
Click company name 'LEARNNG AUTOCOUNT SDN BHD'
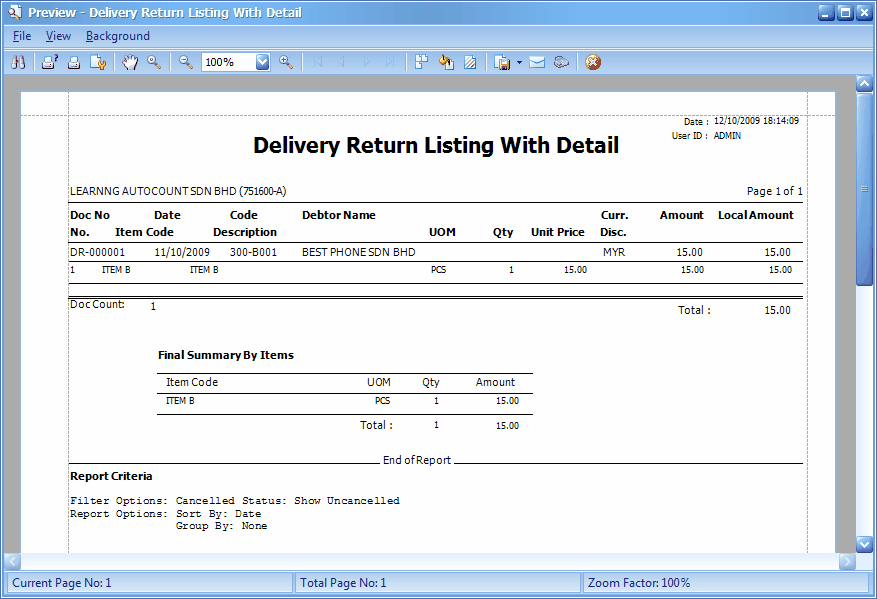153,191
